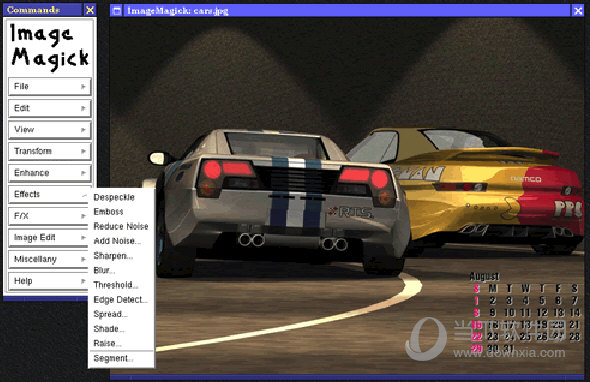Image resolution: width=590 pixels, height=382 pixels.
Task: Open the View menu button
Action: [50, 130]
